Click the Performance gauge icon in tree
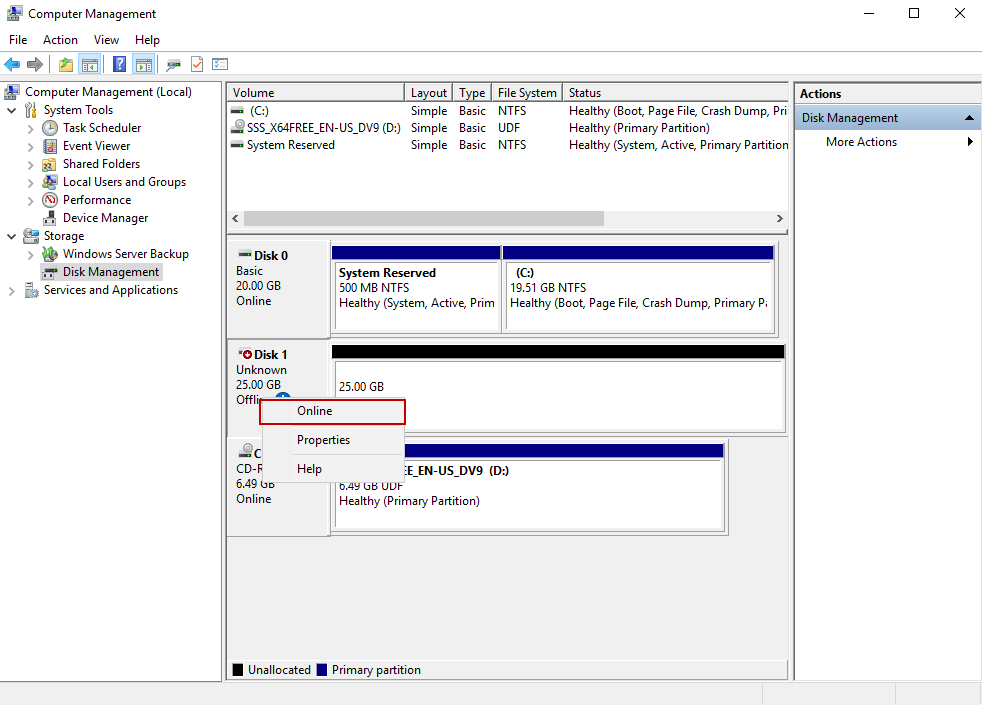The image size is (982, 705). coord(50,200)
